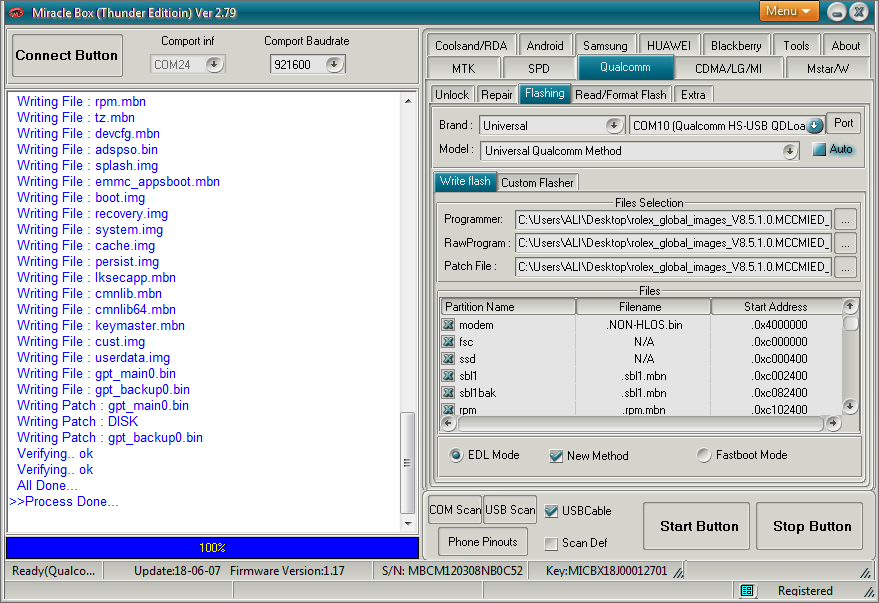Click the files list horizontal scrollbar
Viewport: 879px width, 603px height.
641,424
